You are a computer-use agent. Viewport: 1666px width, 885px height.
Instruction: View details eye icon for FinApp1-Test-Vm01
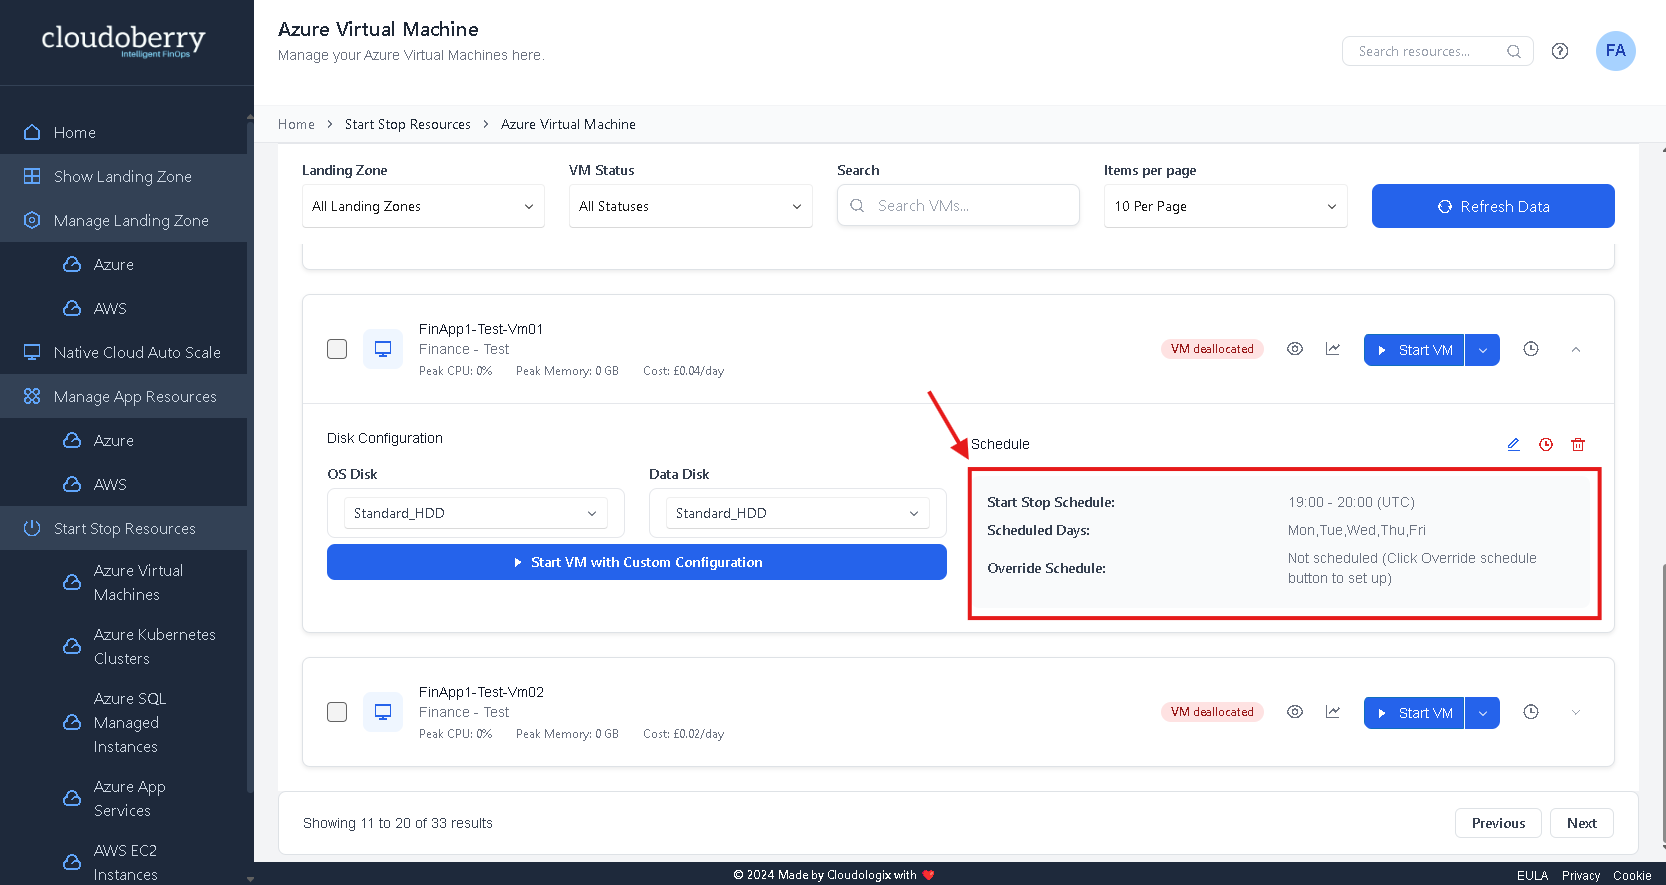1295,349
